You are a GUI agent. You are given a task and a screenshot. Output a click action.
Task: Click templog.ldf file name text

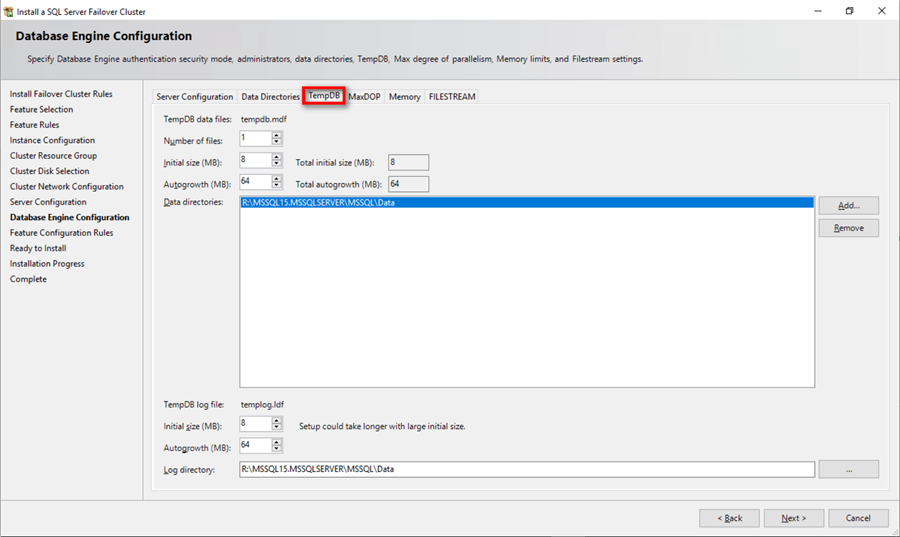coord(262,404)
